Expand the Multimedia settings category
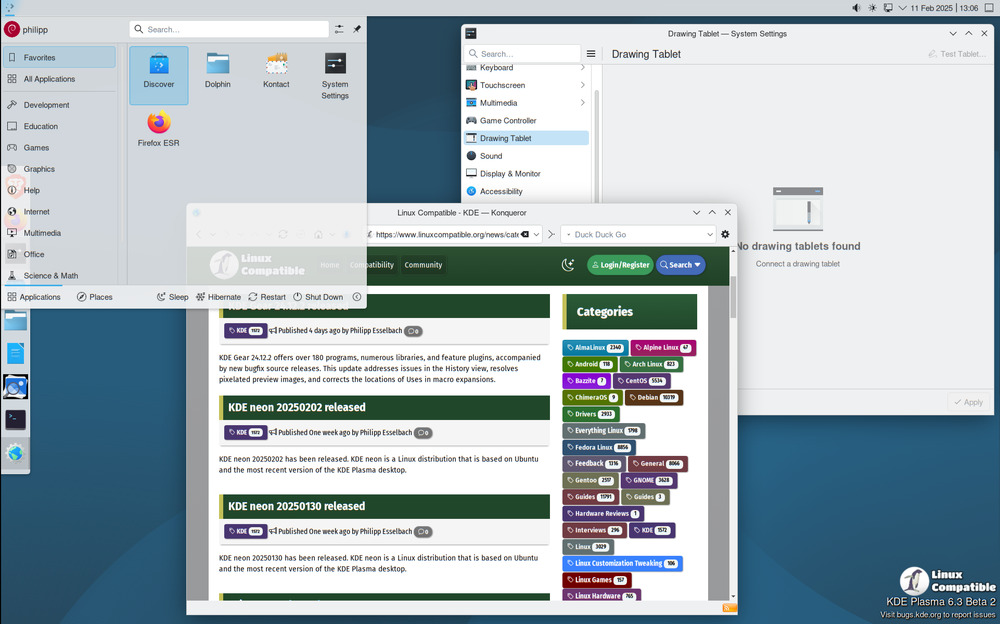The width and height of the screenshot is (1000, 624). [582, 103]
